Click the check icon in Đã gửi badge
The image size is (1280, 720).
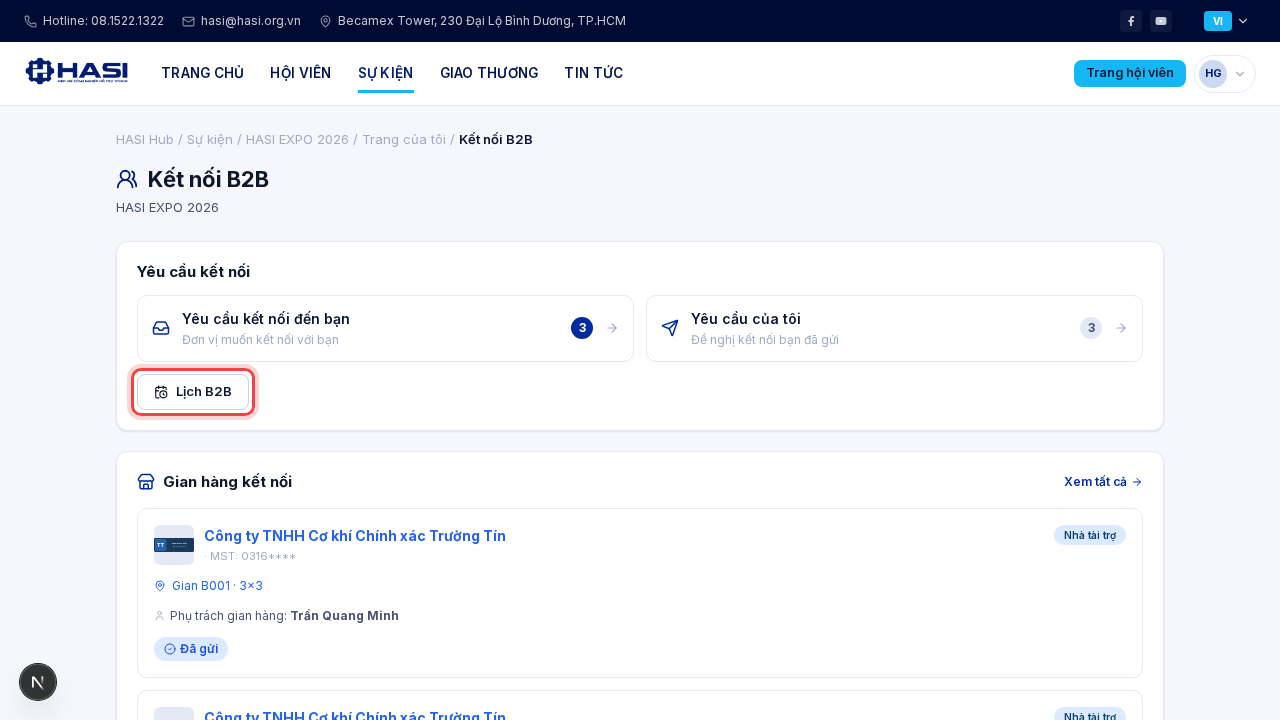point(170,649)
